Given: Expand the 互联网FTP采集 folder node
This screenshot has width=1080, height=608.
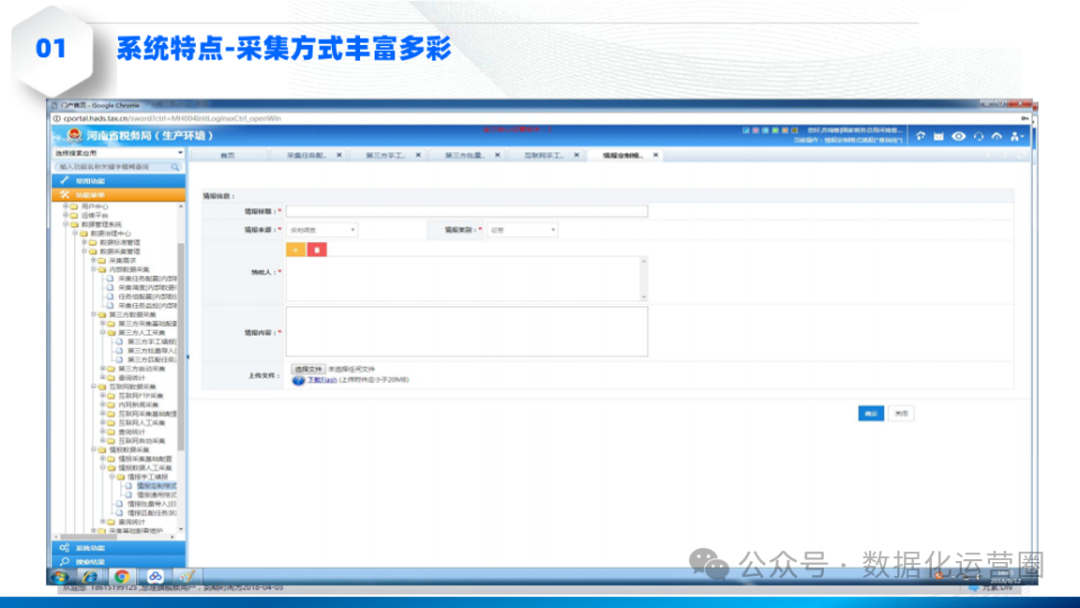Looking at the screenshot, I should 102,395.
